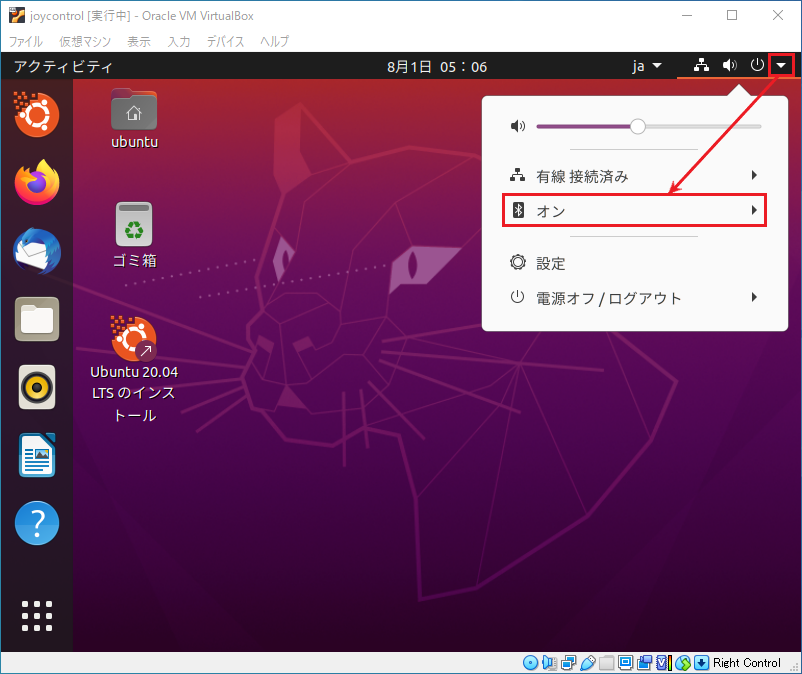Open the Help icon in the dock
The height and width of the screenshot is (674, 802).
pyautogui.click(x=37, y=523)
